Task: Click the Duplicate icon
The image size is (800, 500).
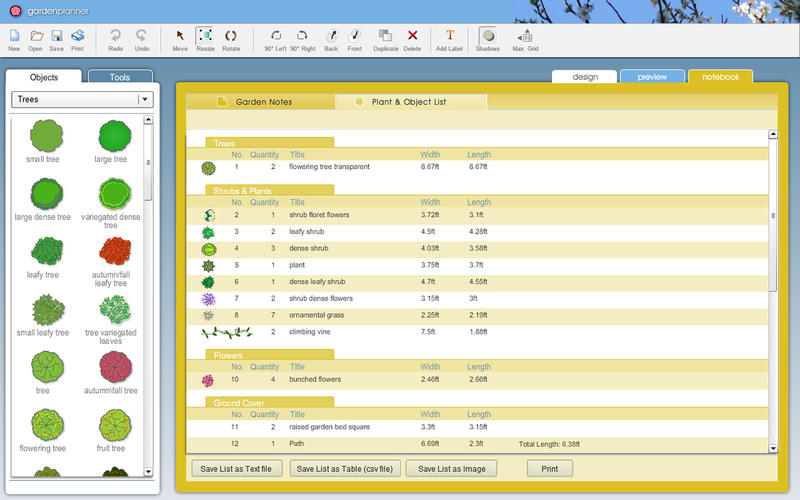Action: (x=385, y=36)
